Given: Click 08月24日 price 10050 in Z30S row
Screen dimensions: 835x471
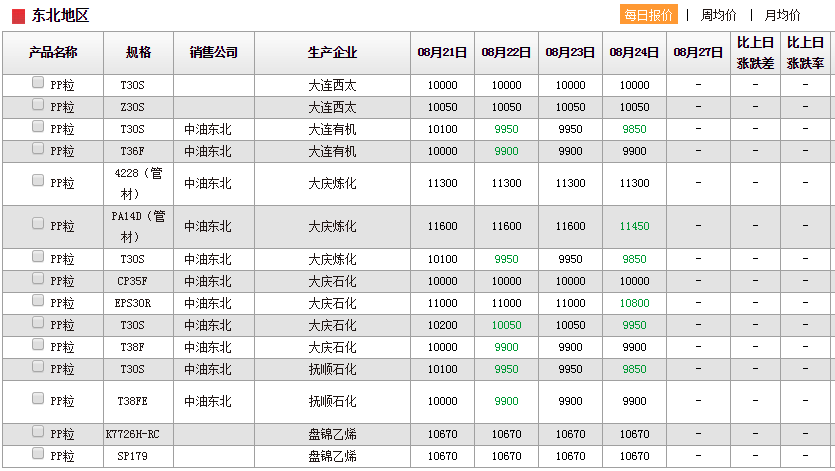Looking at the screenshot, I should (634, 107).
